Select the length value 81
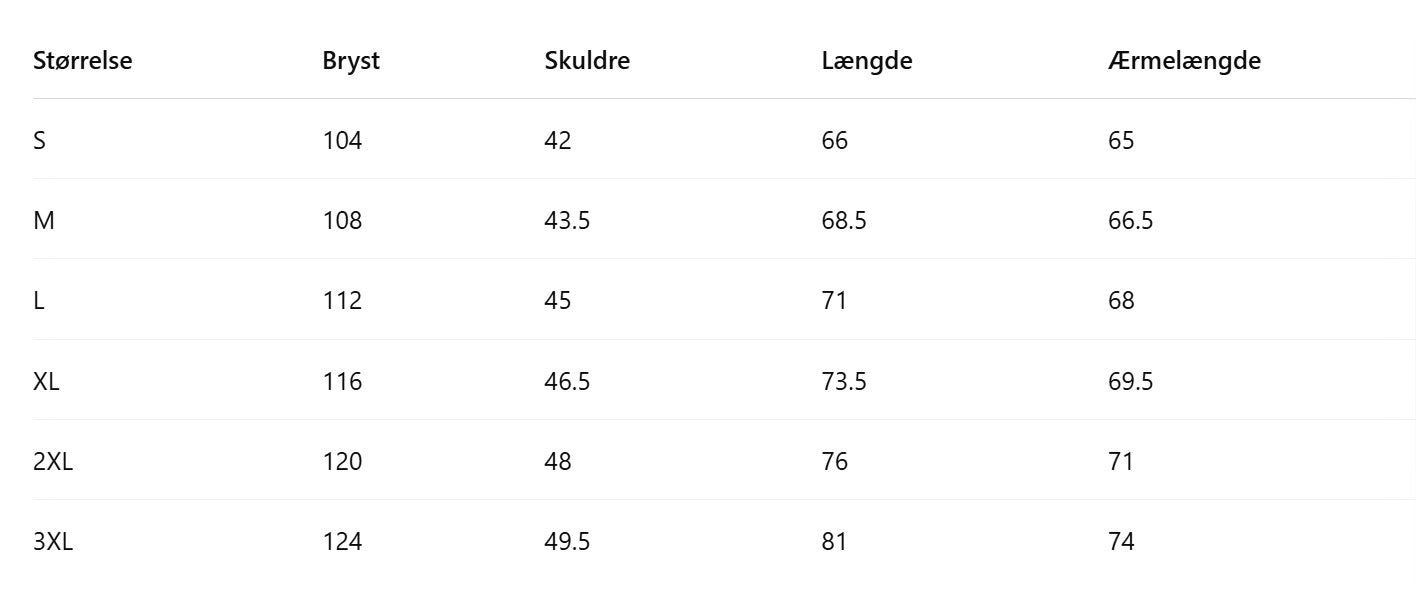Screen dimensions: 1424x592 tap(834, 542)
